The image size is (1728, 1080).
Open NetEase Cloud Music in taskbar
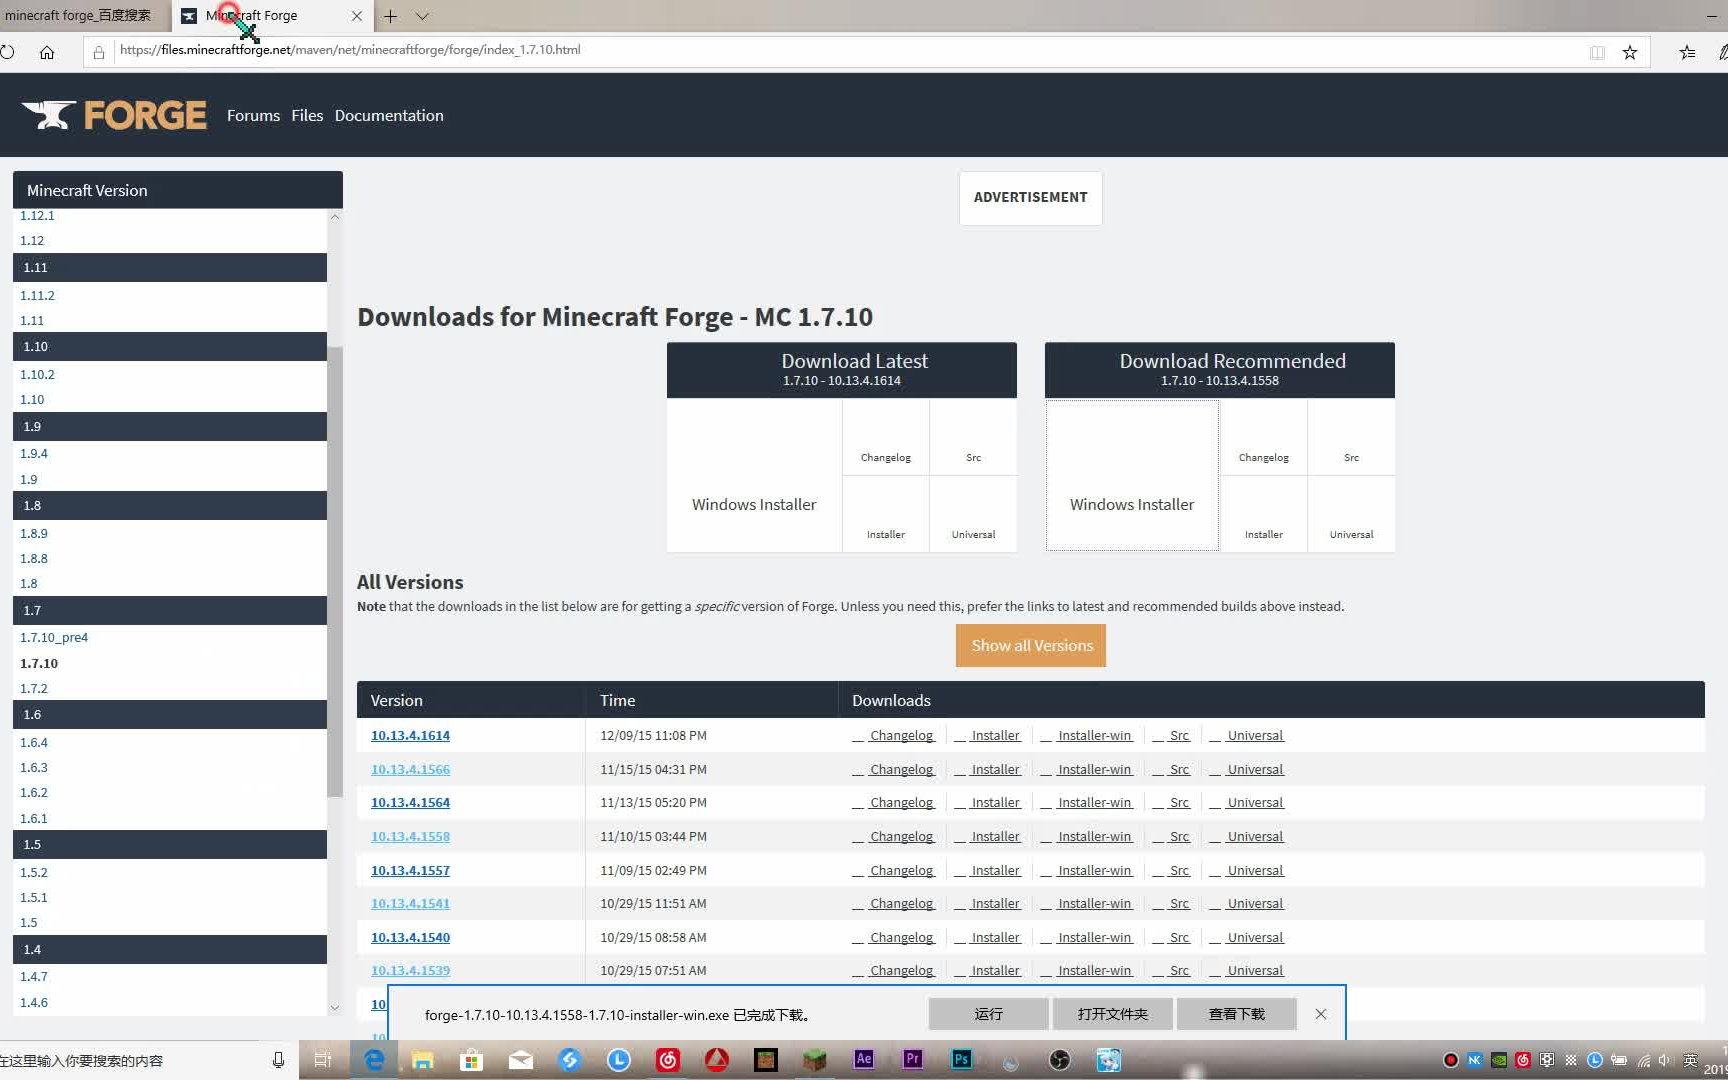668,1060
